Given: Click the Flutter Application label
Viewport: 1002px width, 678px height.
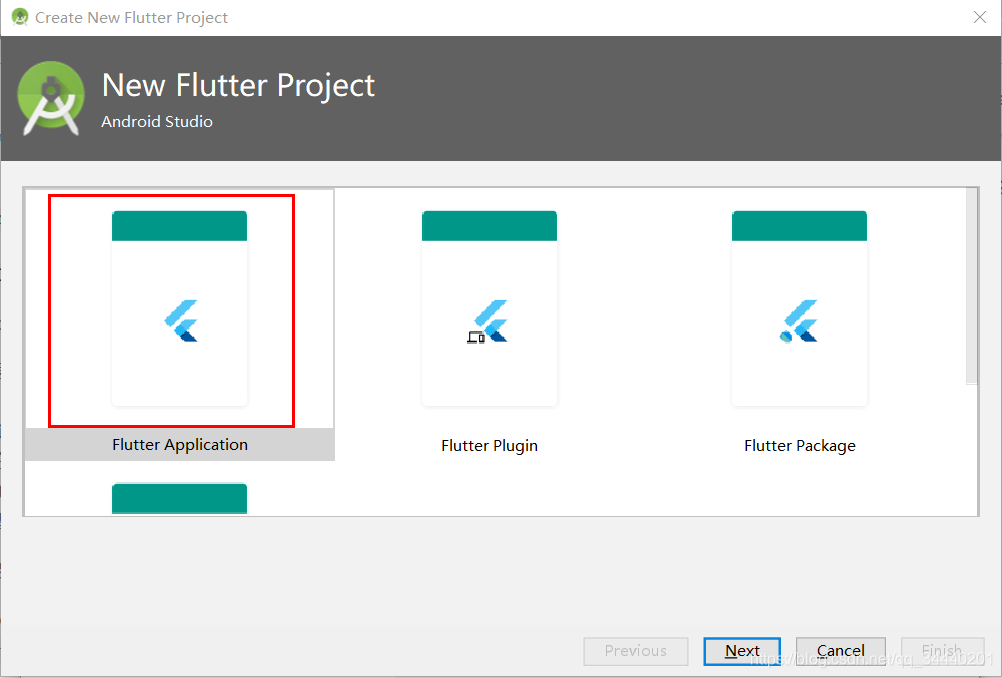Looking at the screenshot, I should [x=180, y=445].
